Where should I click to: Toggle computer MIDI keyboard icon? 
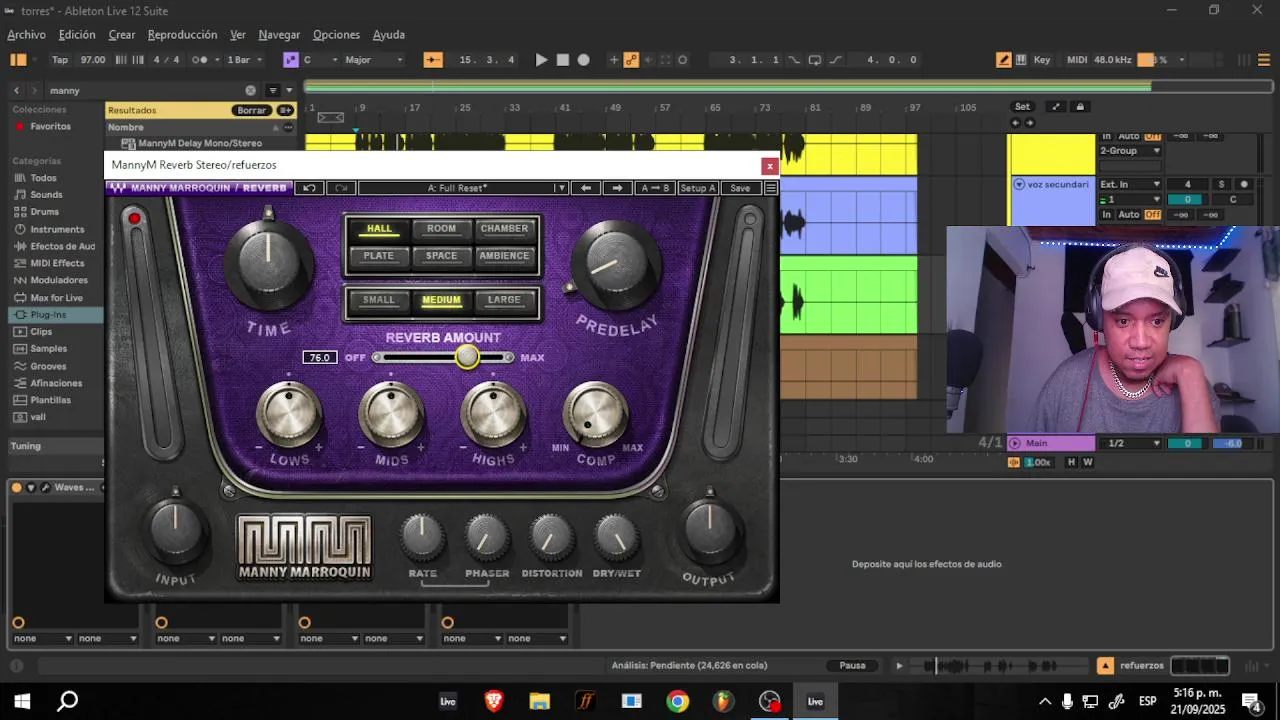click(x=1021, y=60)
